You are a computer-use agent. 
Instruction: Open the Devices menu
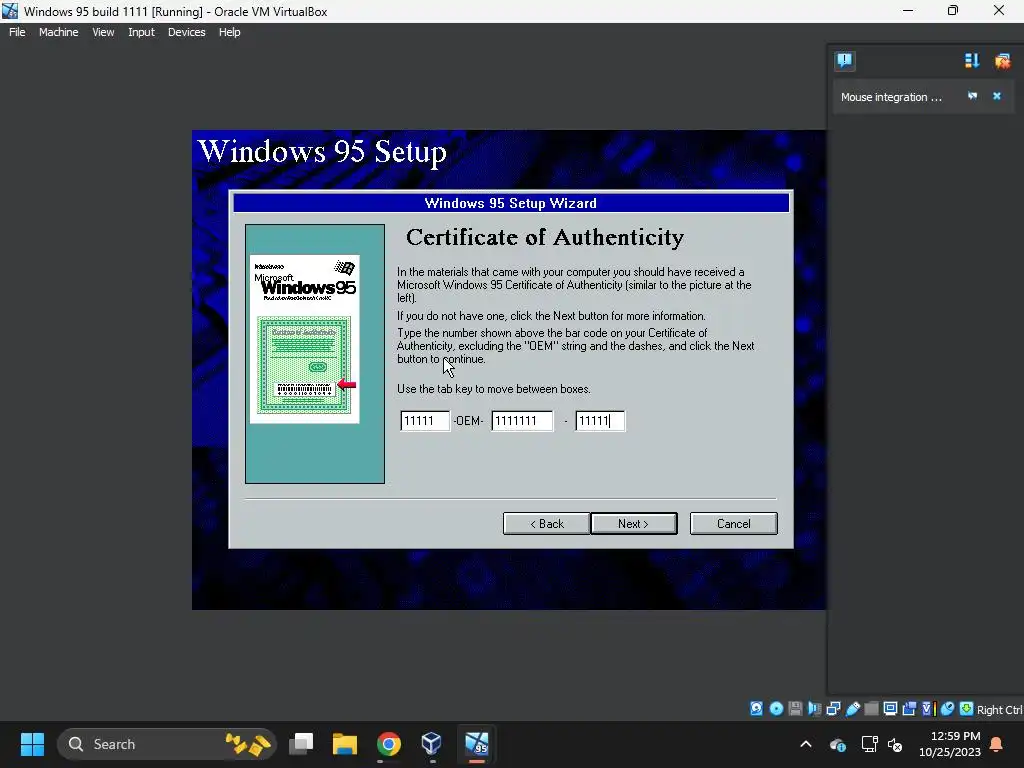(186, 32)
